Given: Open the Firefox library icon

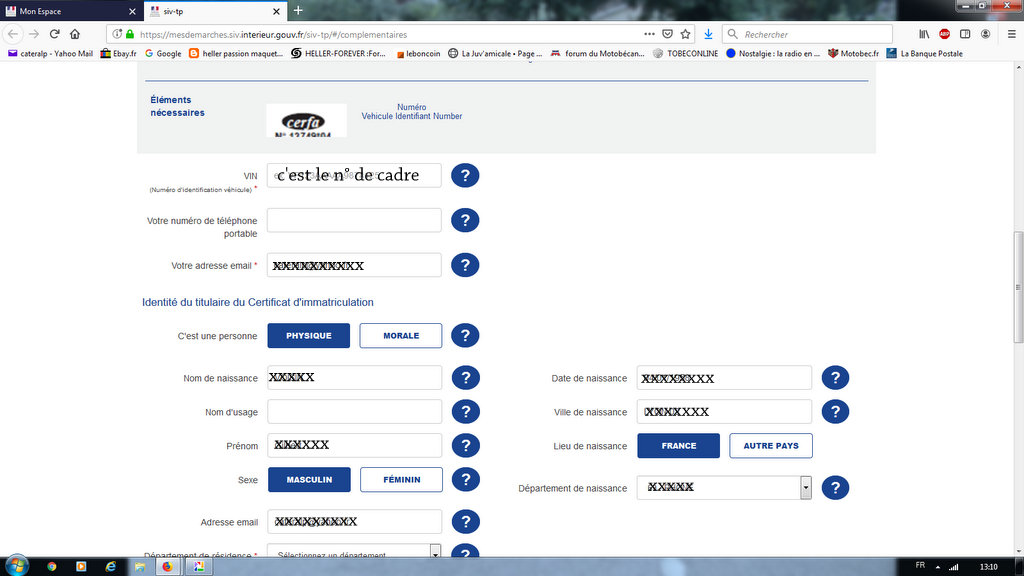Looking at the screenshot, I should click(x=924, y=34).
